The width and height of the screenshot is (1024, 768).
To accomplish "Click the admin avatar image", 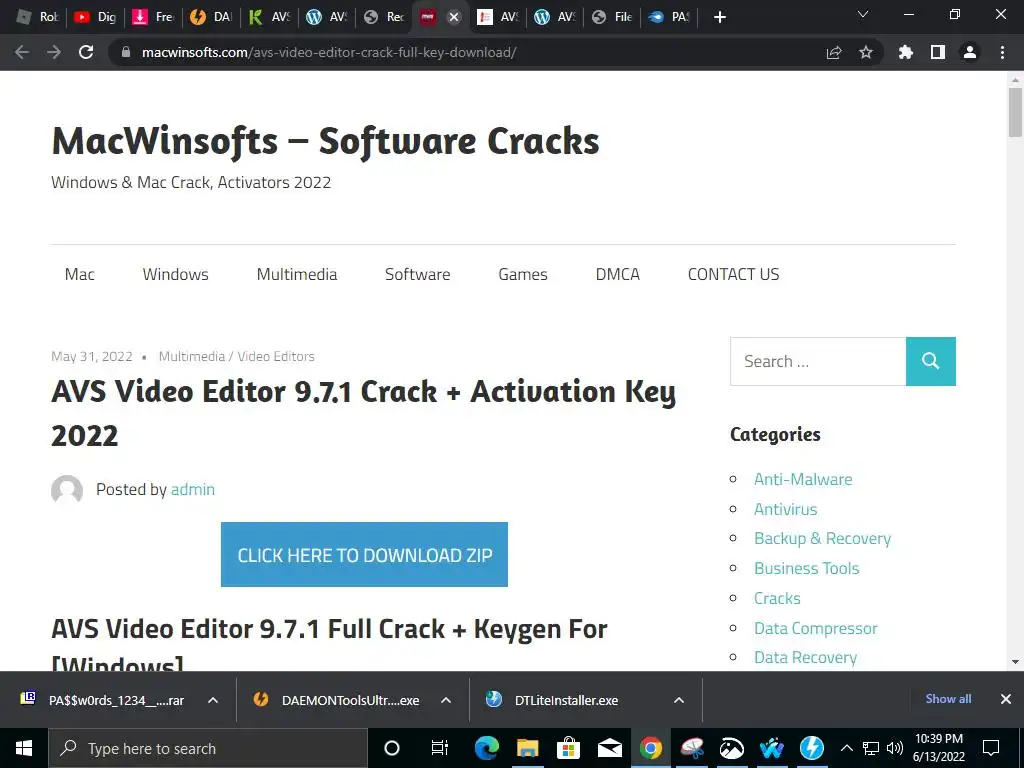I will tap(67, 490).
